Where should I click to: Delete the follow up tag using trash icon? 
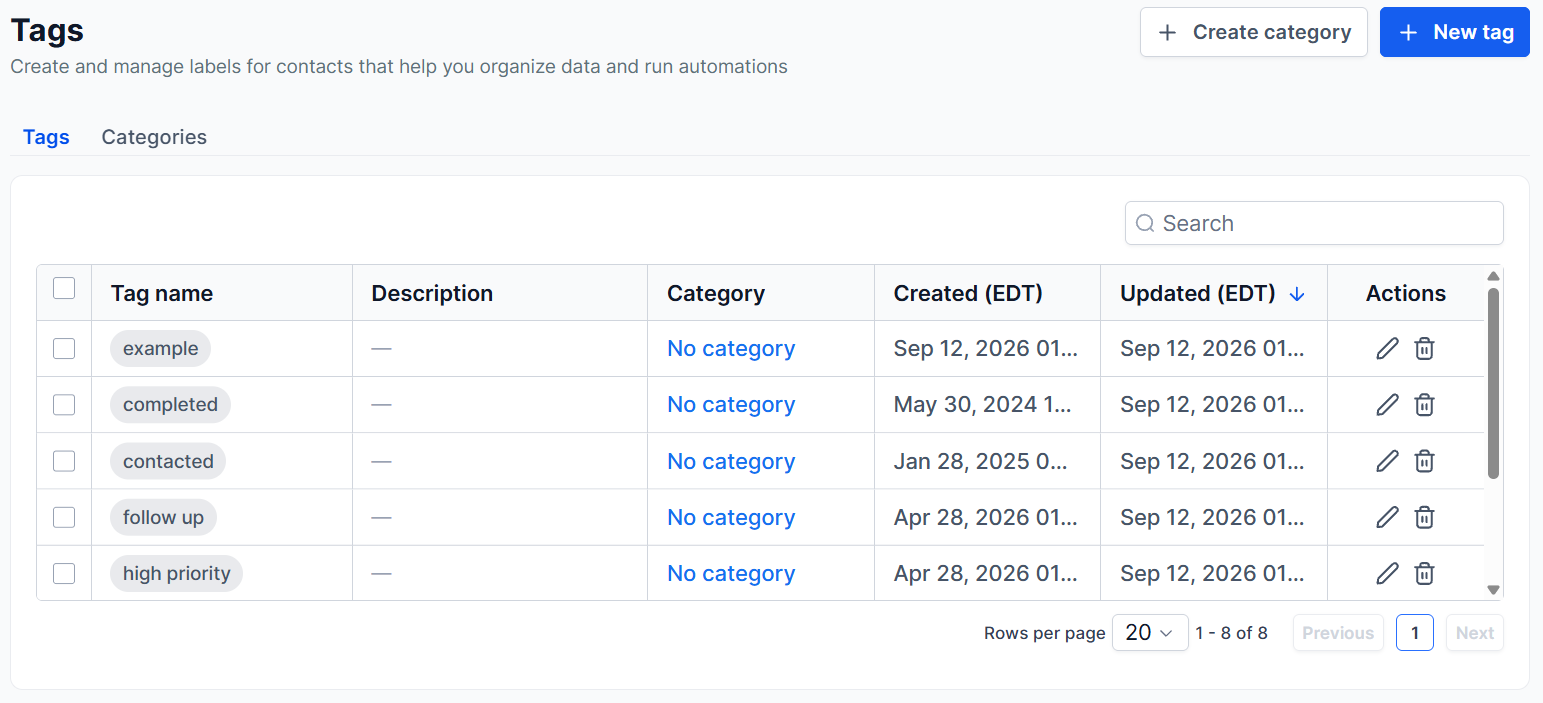coord(1424,517)
